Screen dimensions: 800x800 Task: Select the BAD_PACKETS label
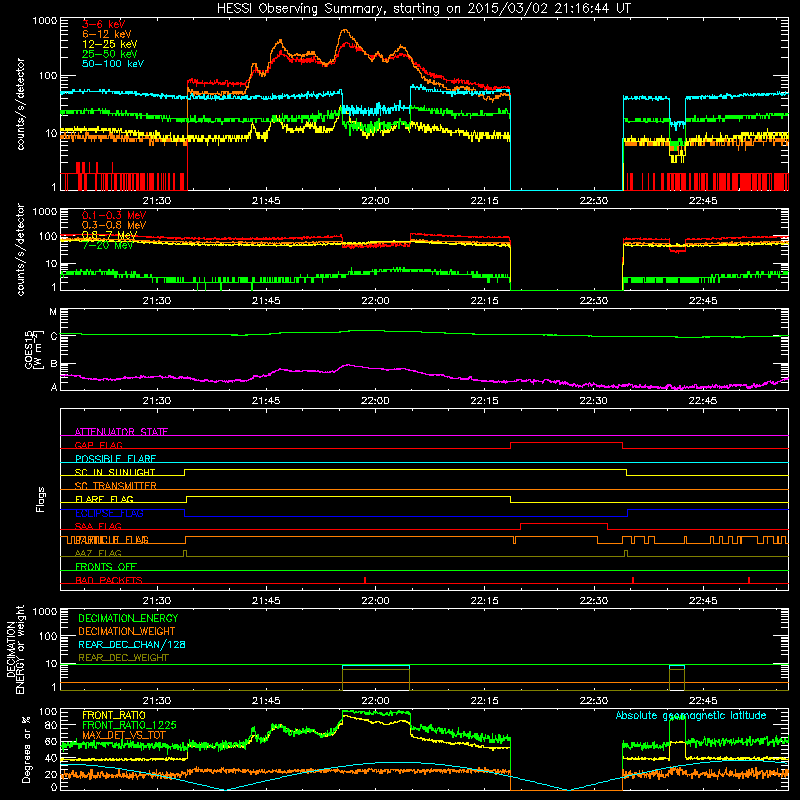(x=109, y=580)
